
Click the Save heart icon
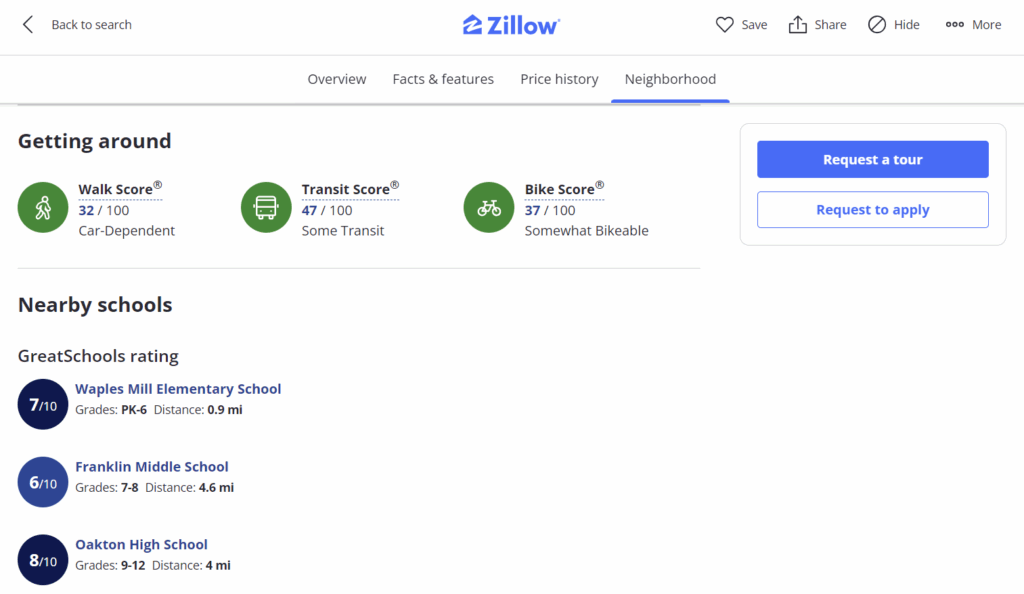coord(725,25)
